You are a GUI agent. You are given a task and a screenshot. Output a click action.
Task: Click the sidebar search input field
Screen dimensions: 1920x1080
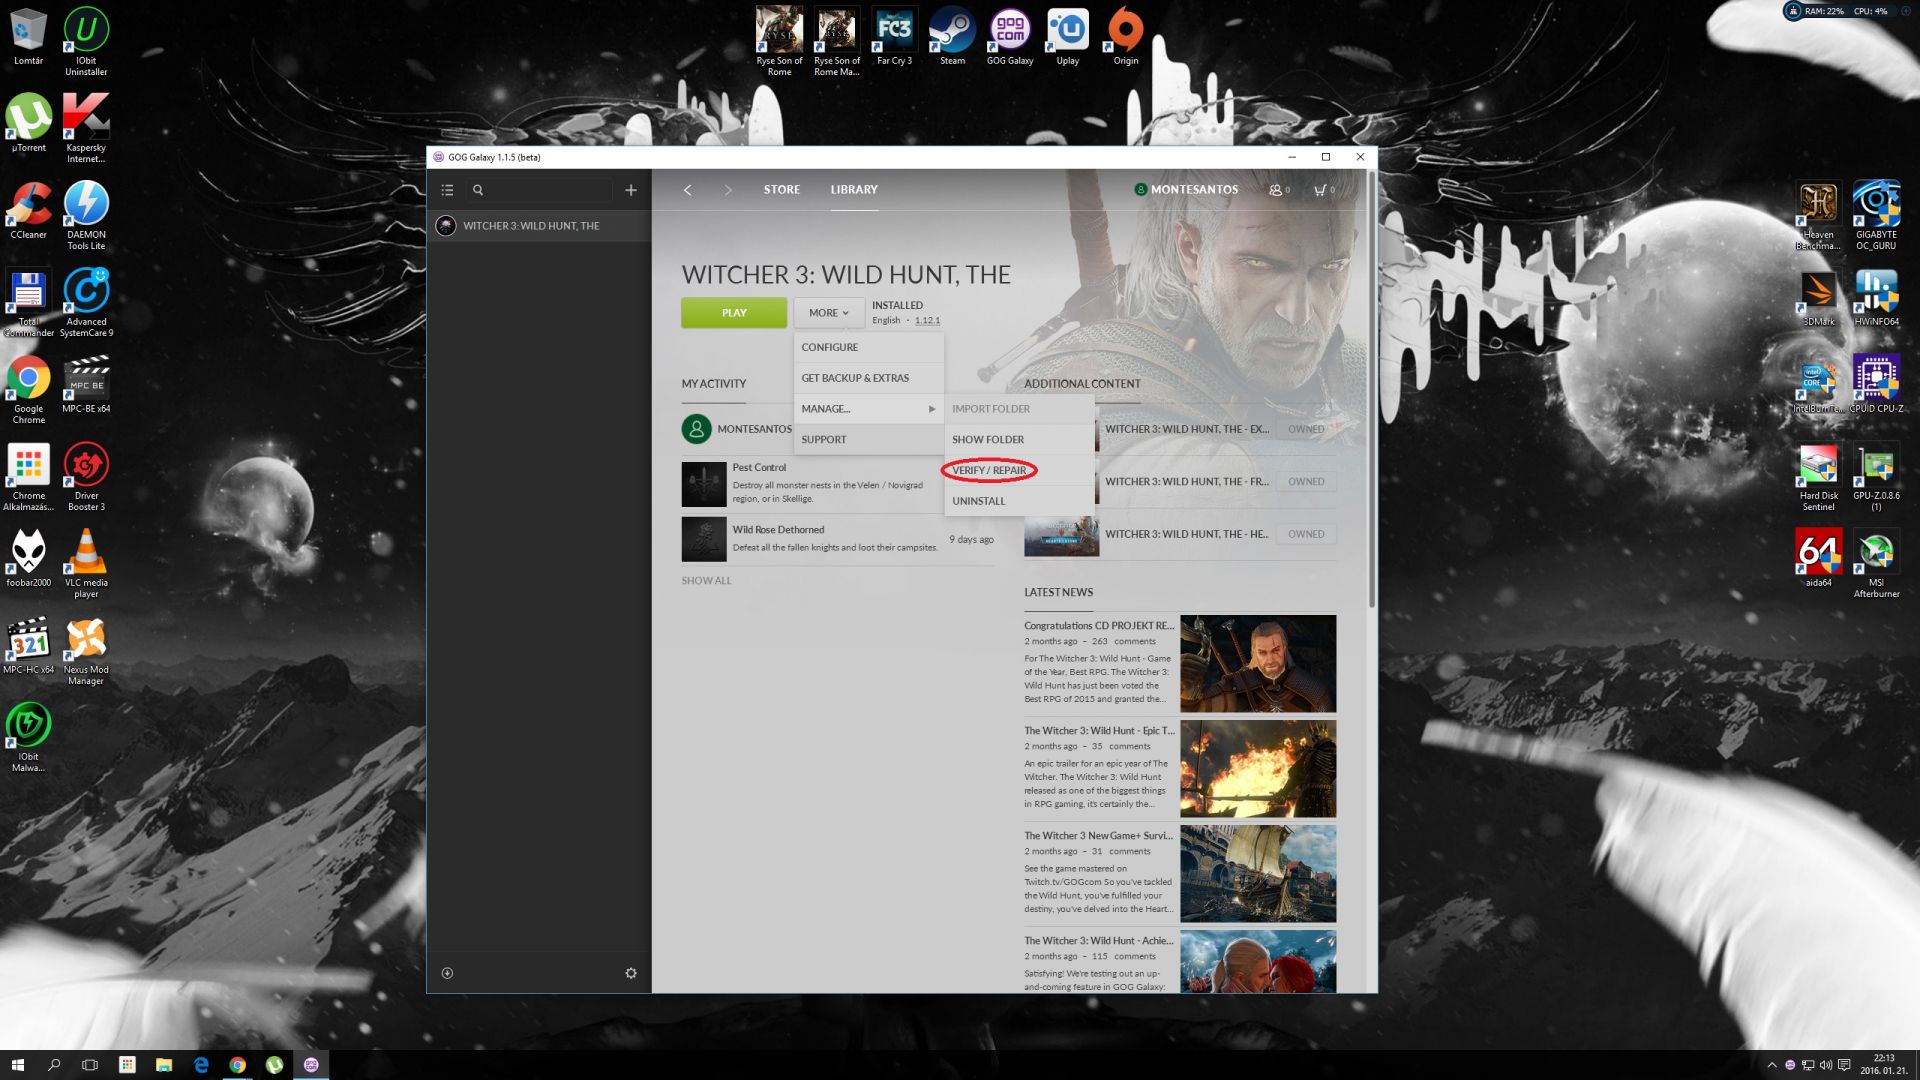click(x=538, y=190)
